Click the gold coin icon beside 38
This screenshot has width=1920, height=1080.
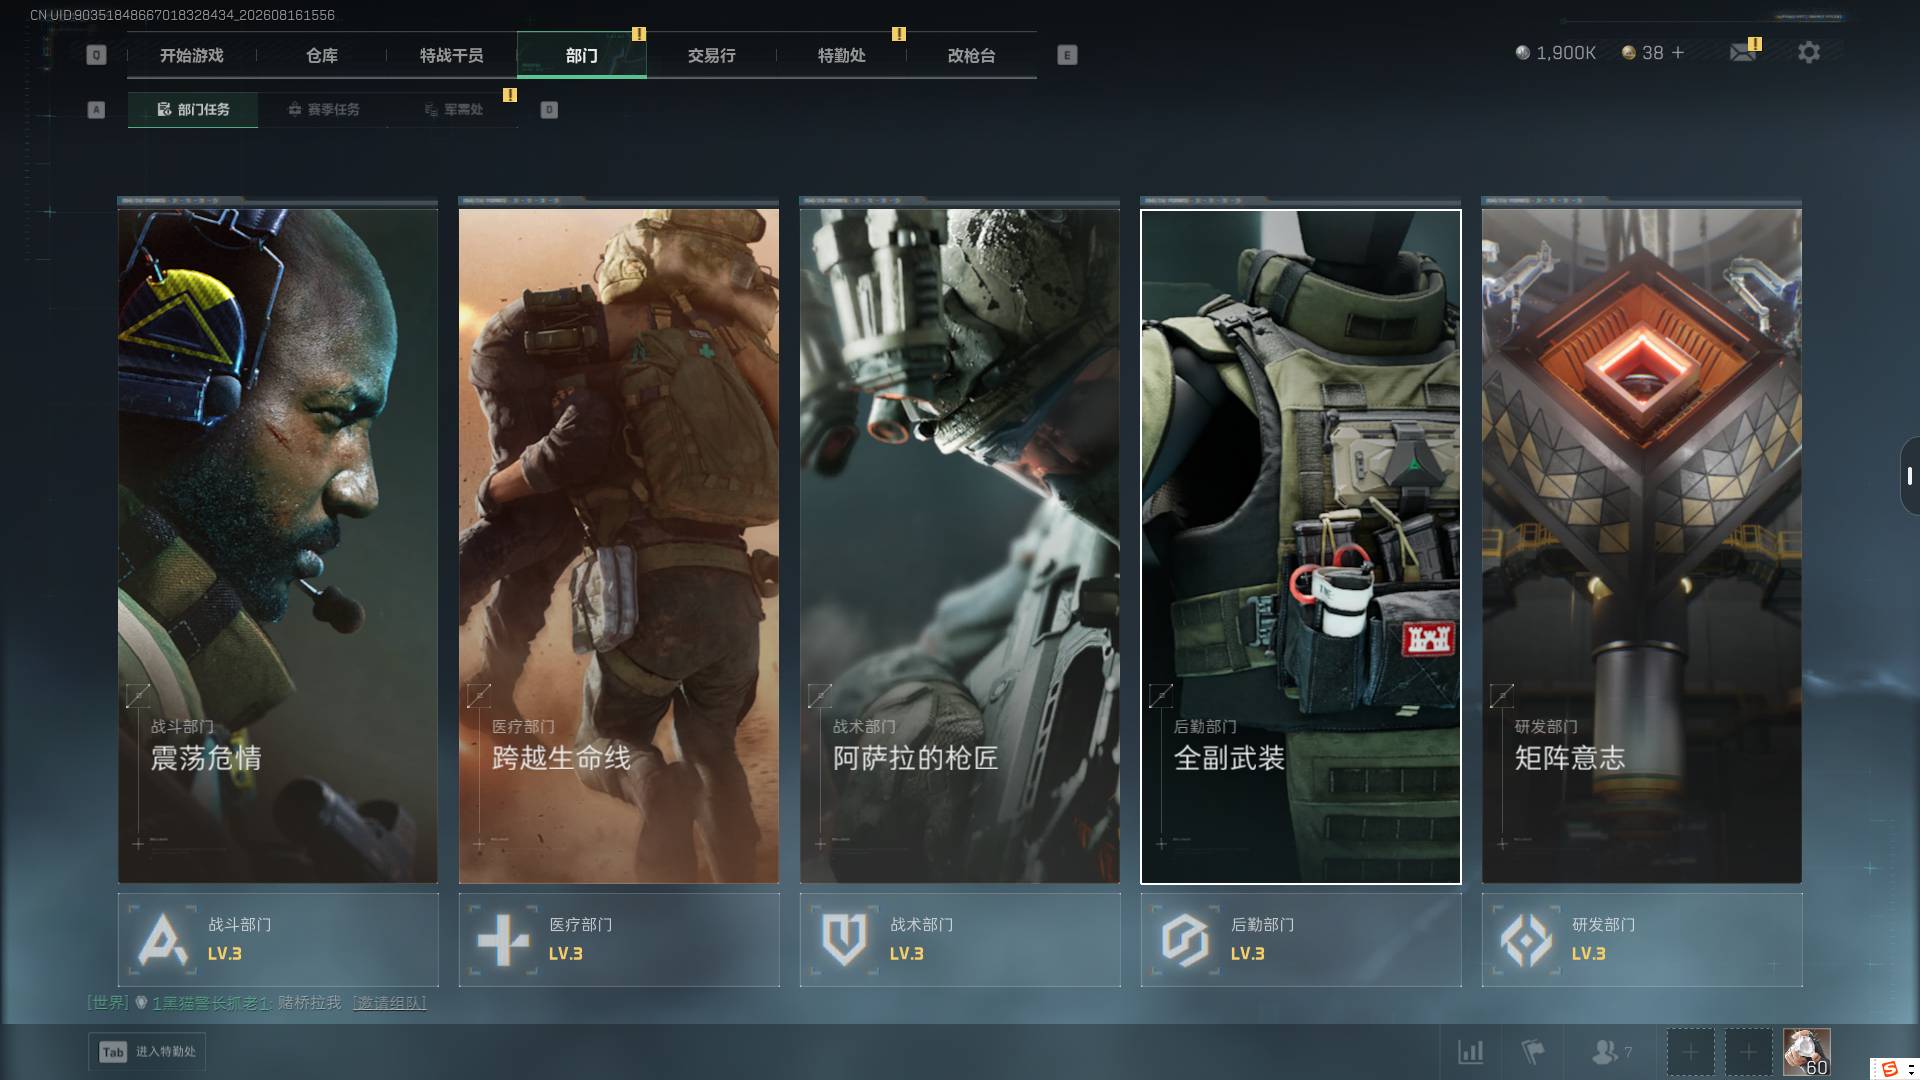[x=1628, y=53]
